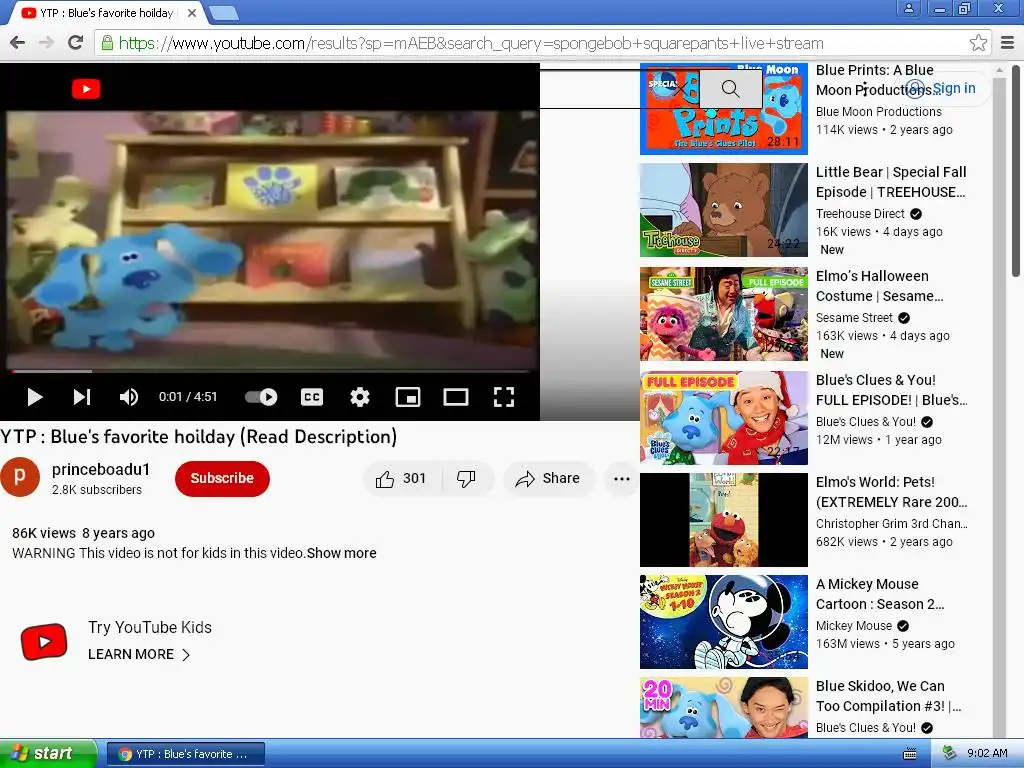This screenshot has height=768, width=1024.
Task: Select the YTP Blue's favorite hoilday tab
Action: 108,13
